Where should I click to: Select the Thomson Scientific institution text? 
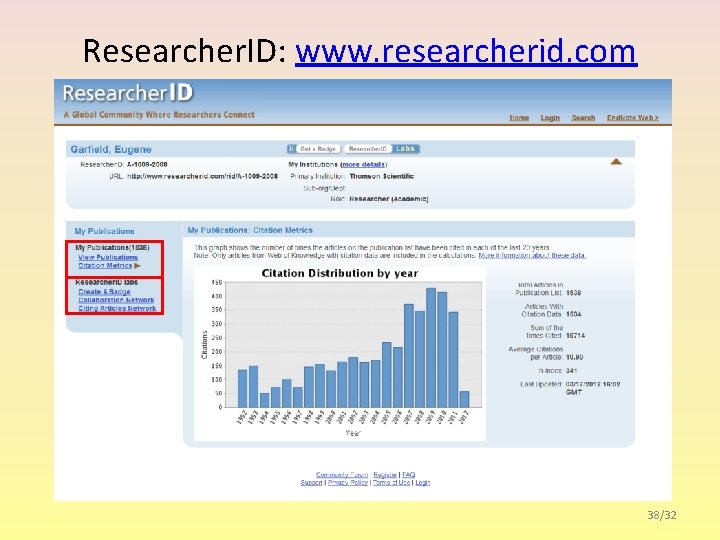[x=382, y=176]
